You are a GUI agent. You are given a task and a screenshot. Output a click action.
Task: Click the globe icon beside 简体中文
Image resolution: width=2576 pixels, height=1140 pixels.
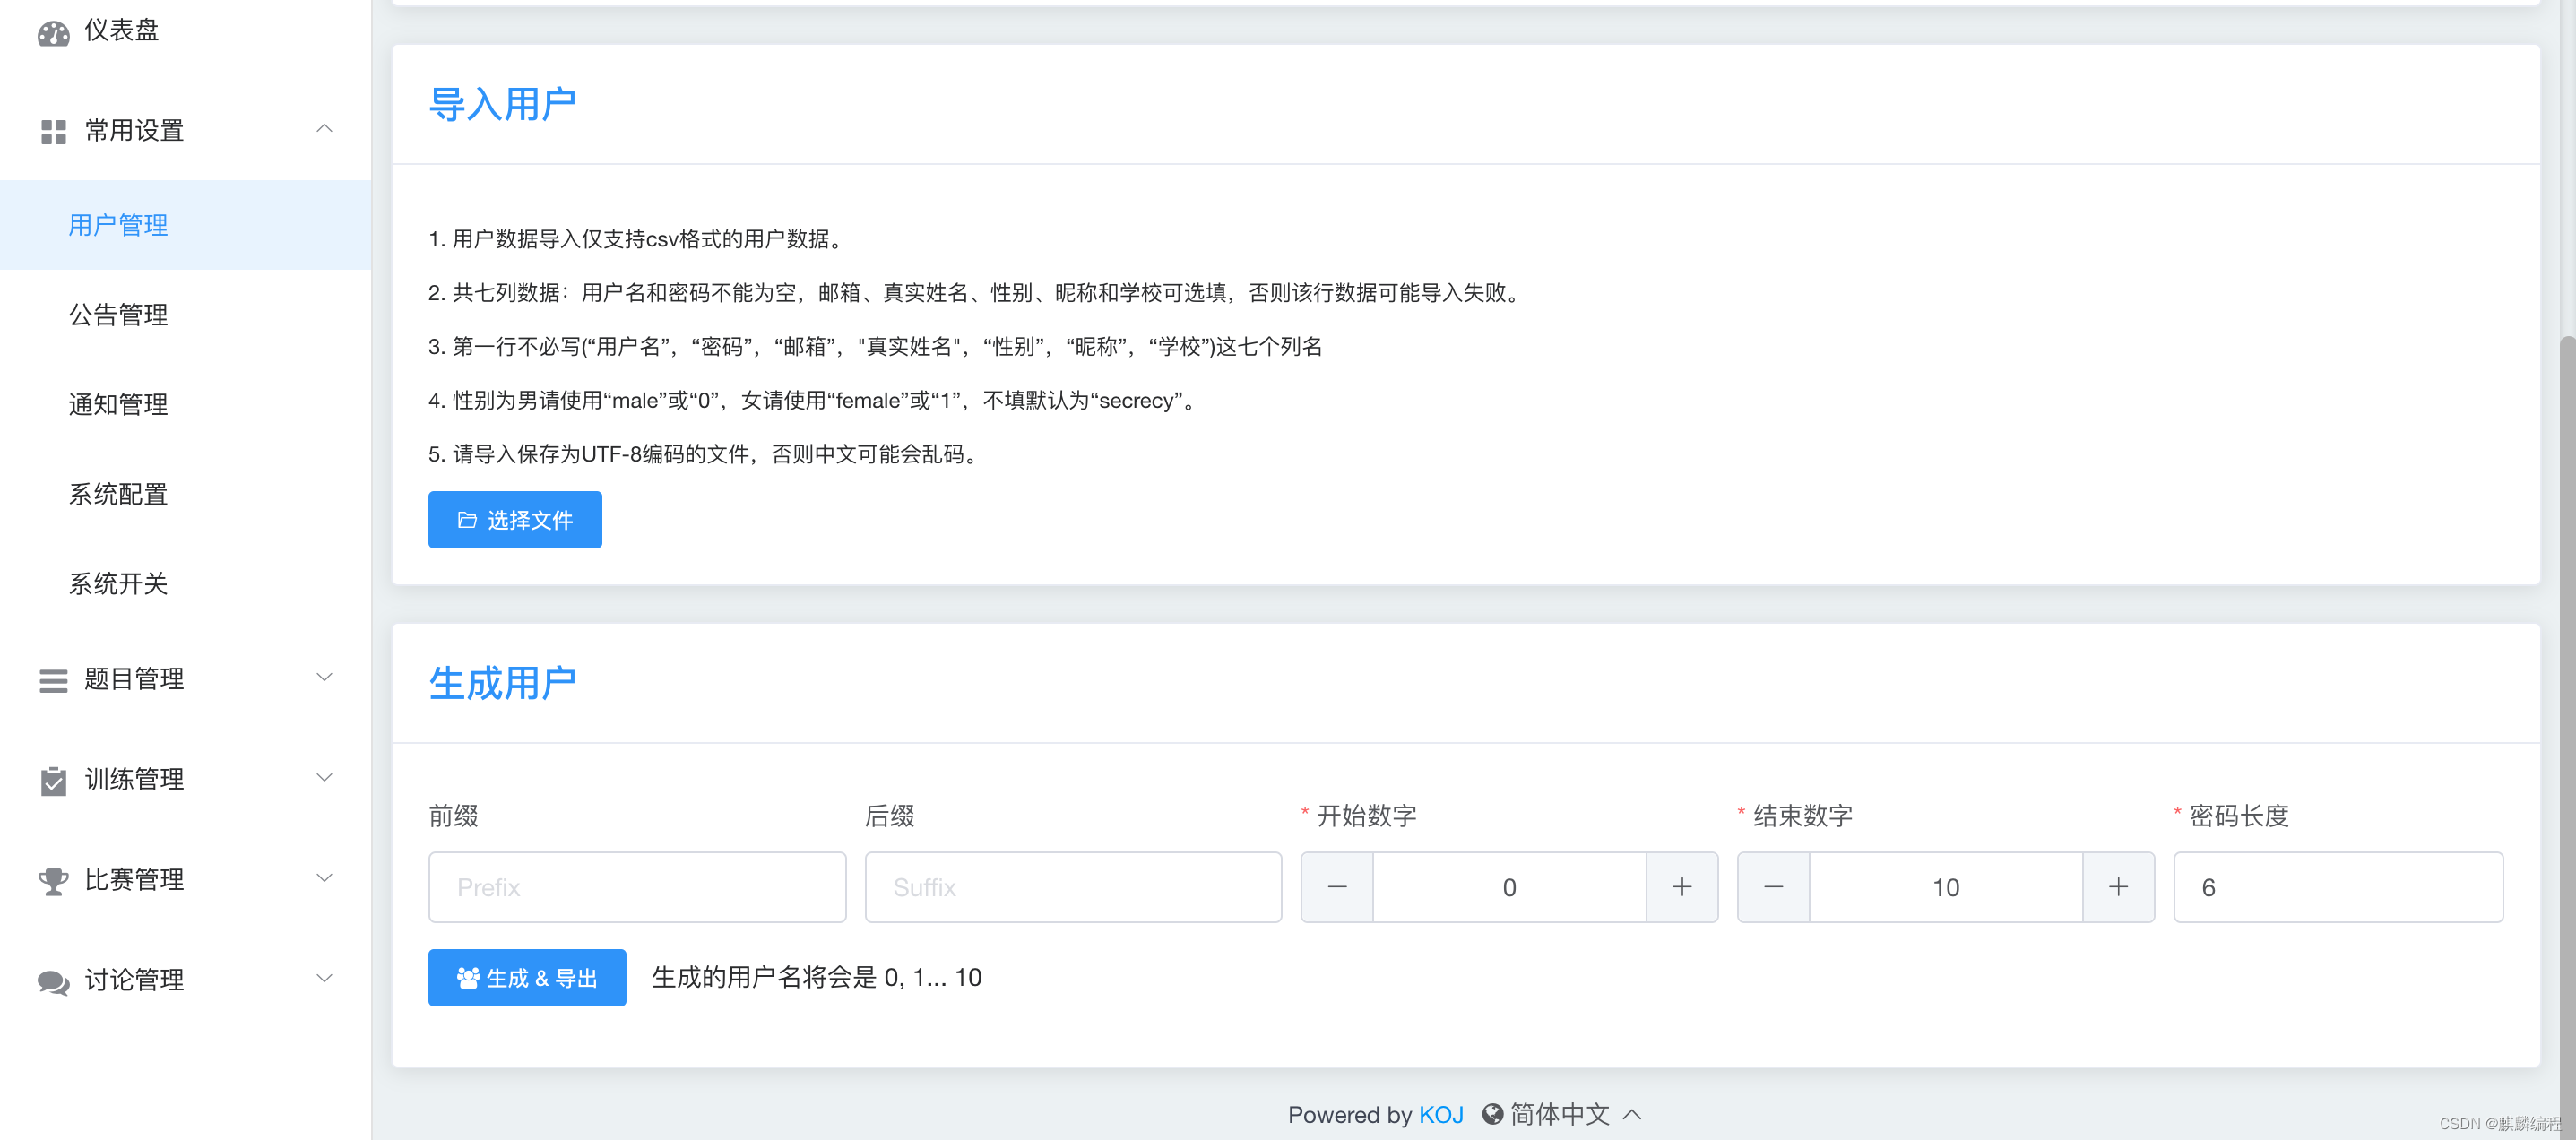coord(1492,1114)
